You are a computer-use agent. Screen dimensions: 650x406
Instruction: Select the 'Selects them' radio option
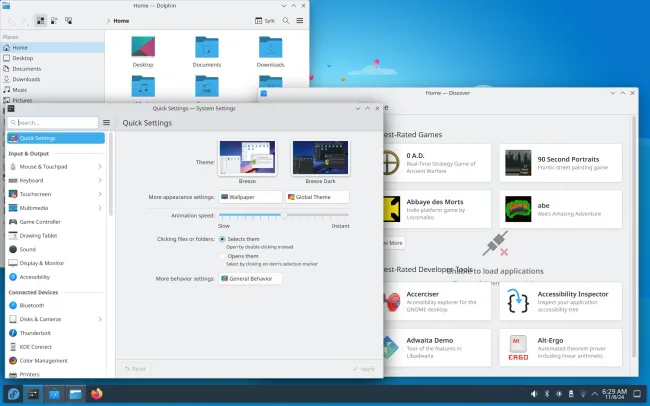(x=222, y=239)
